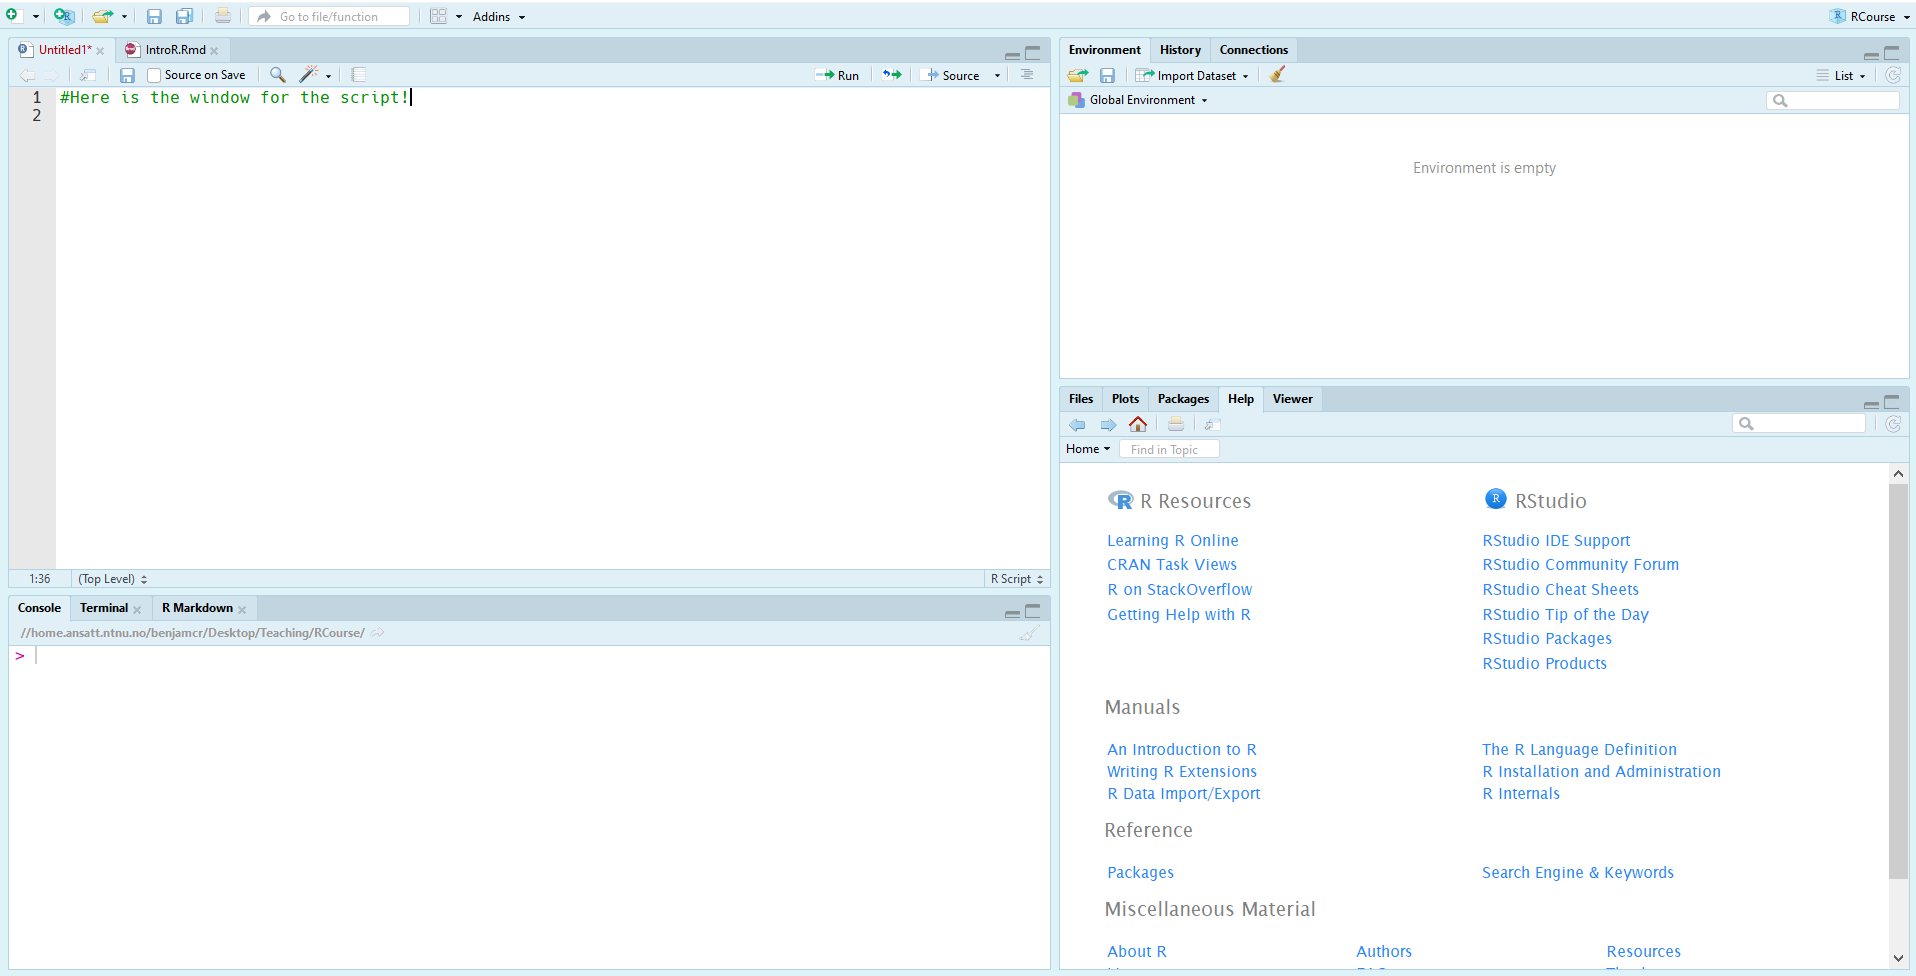Go forward in Help pane
The height and width of the screenshot is (976, 1916).
pyautogui.click(x=1108, y=424)
